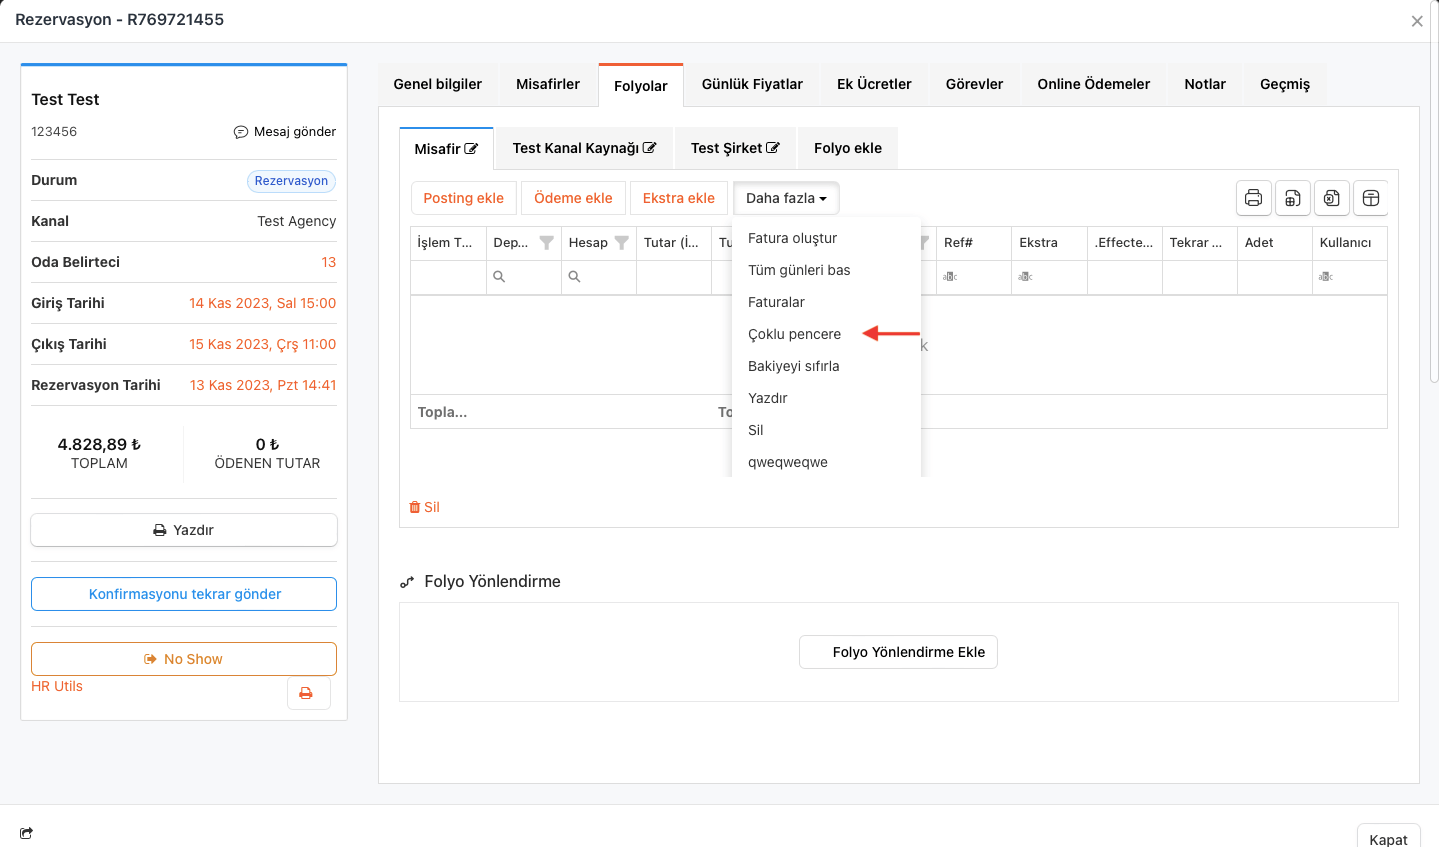Open the Online Ödemeler tab

click(x=1093, y=84)
